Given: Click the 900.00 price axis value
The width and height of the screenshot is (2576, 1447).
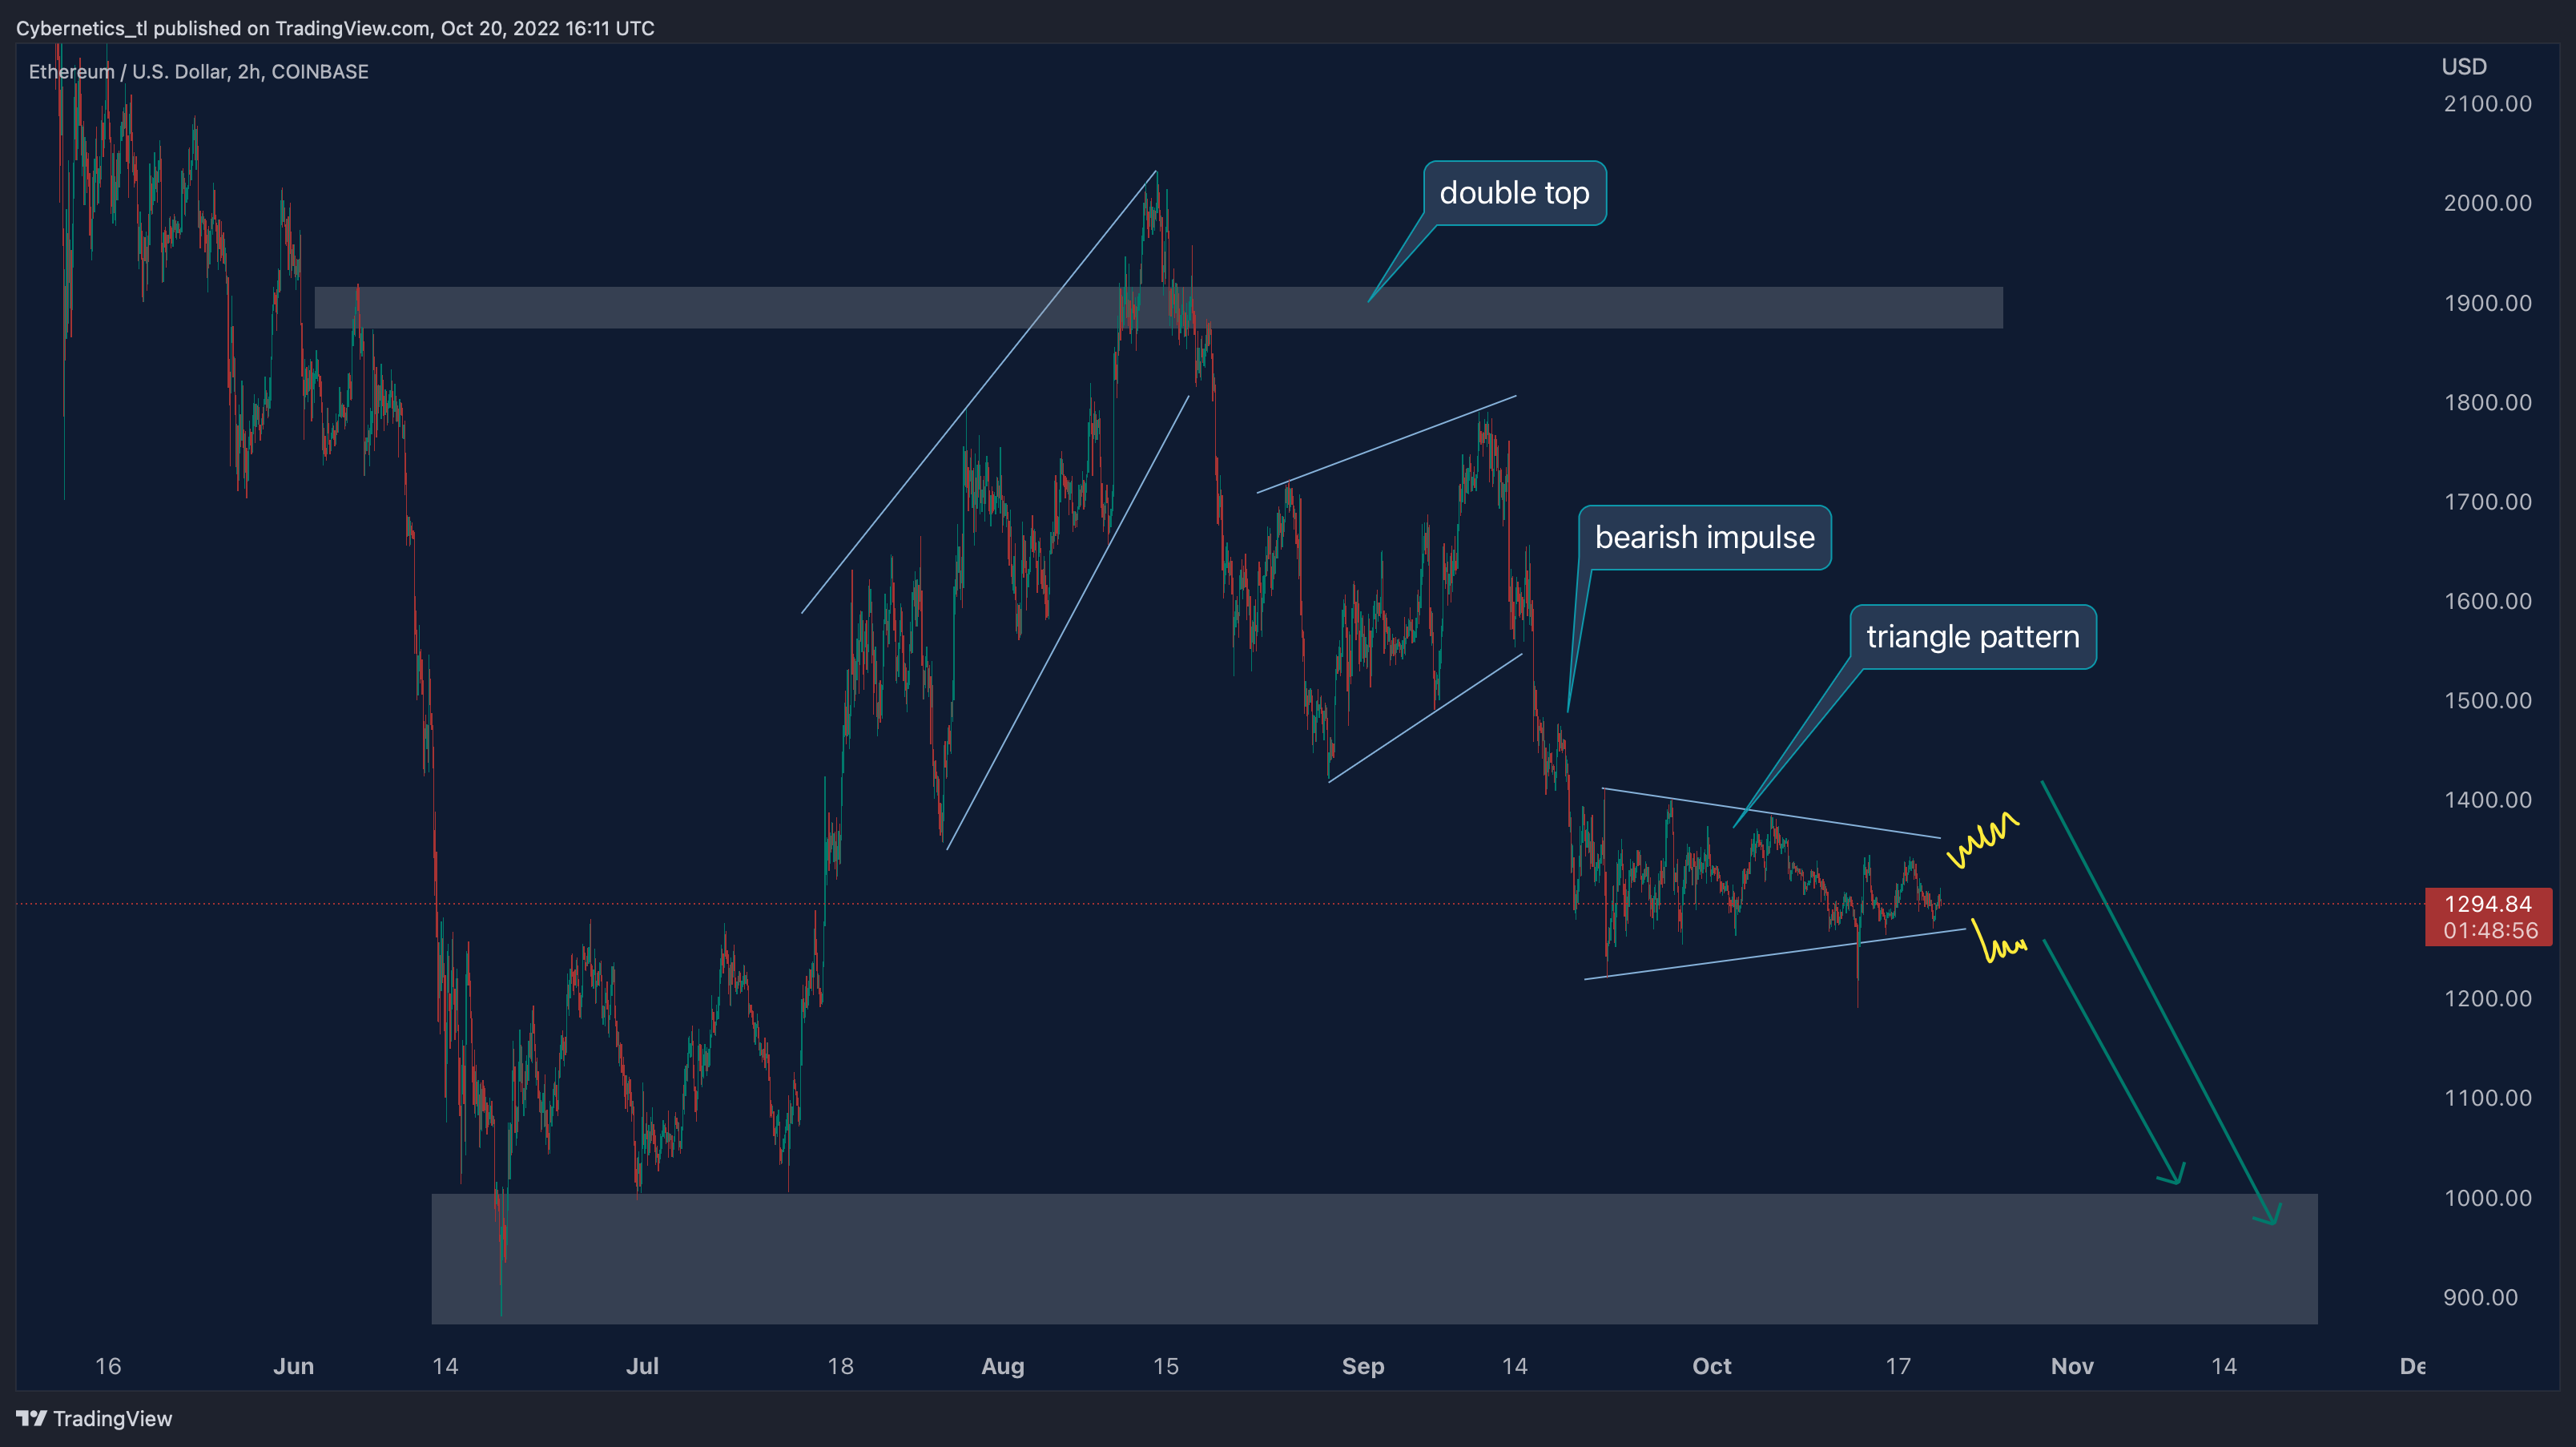Looking at the screenshot, I should (x=2480, y=1297).
